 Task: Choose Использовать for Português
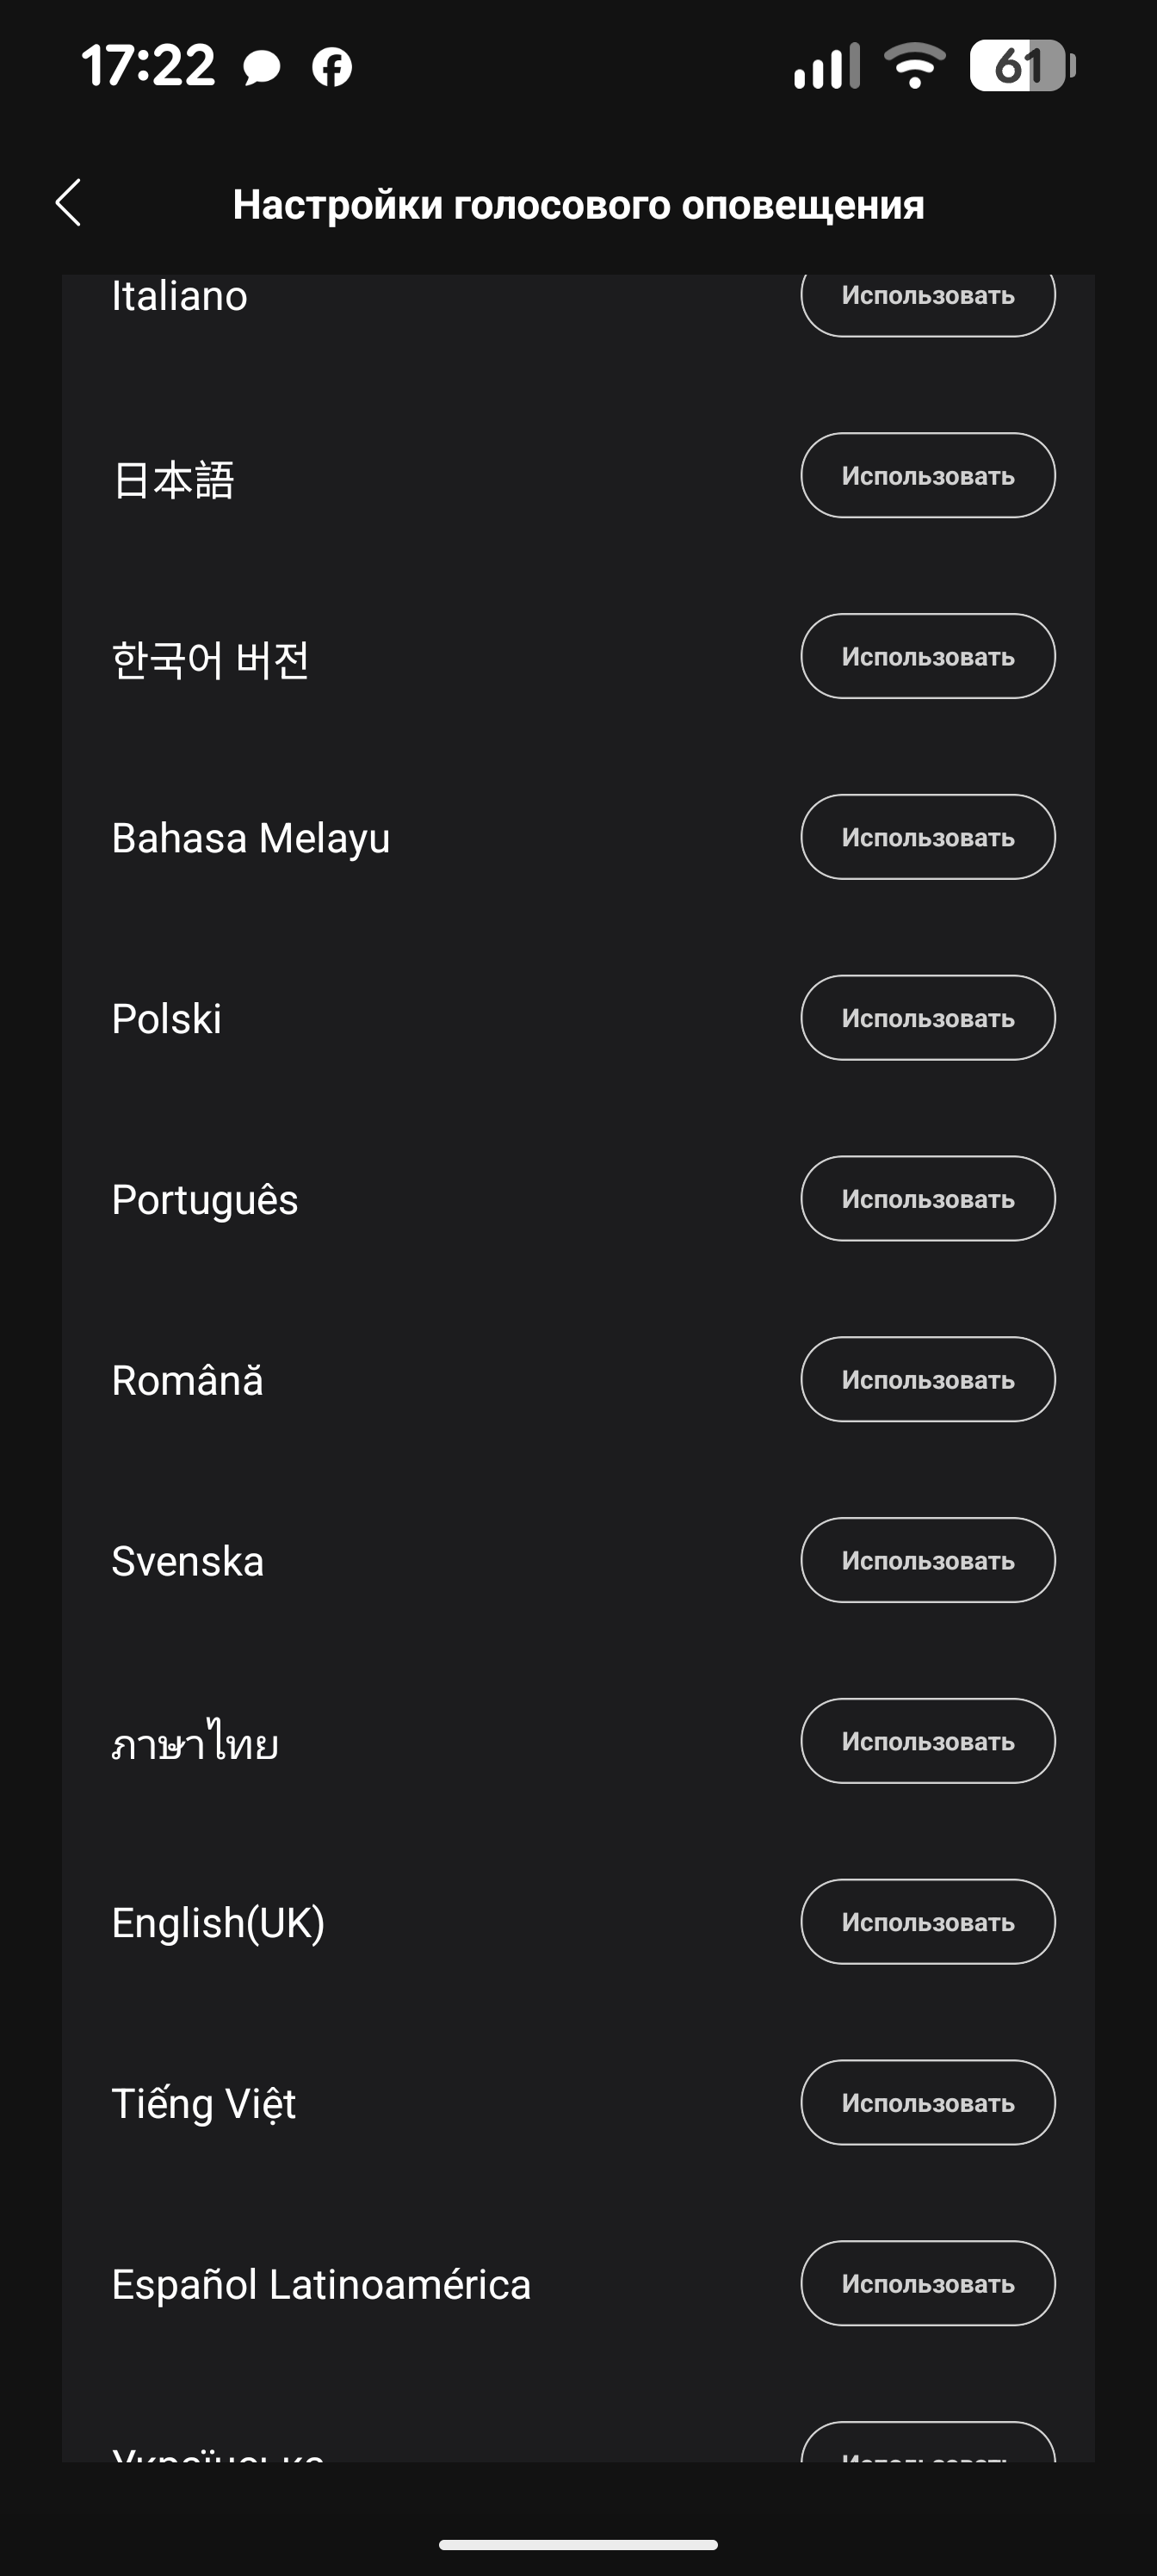(x=927, y=1199)
